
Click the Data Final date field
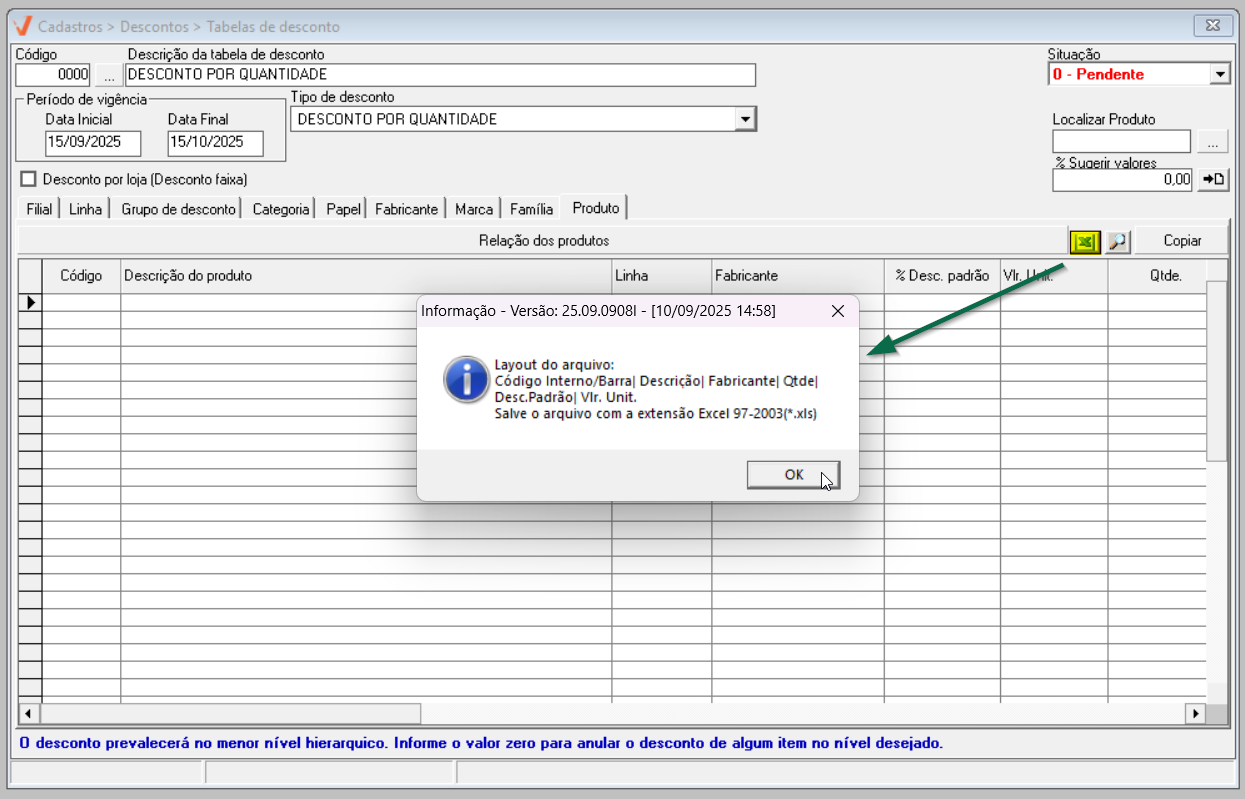[x=215, y=143]
